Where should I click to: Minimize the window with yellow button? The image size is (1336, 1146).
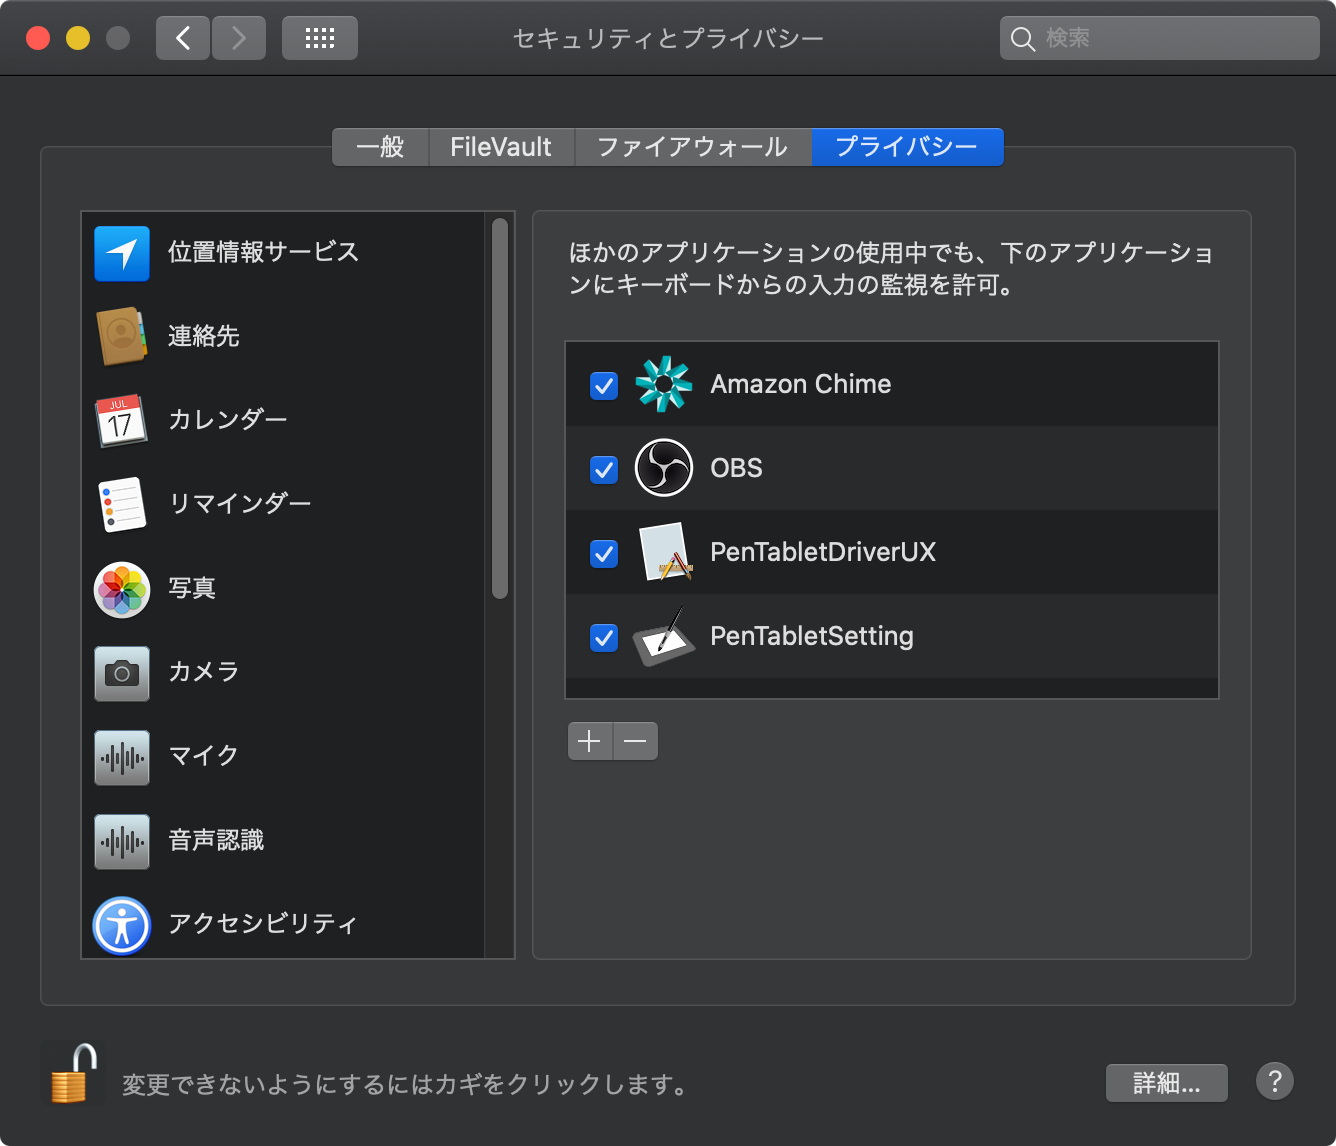78,38
